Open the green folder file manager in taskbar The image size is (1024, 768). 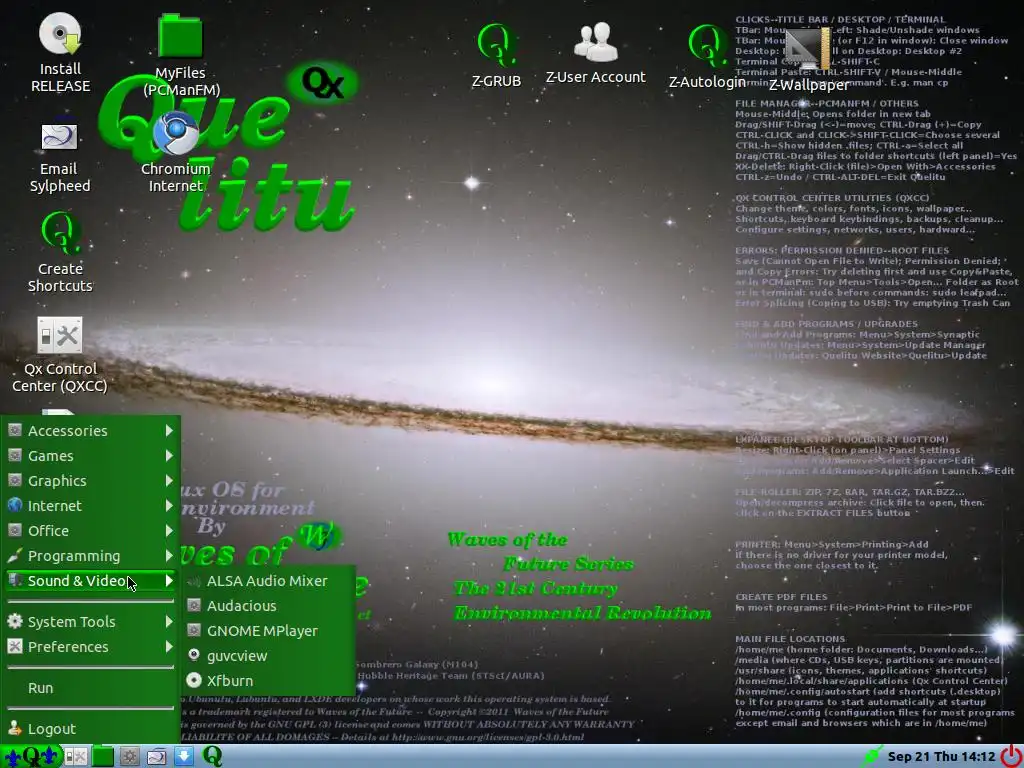click(103, 756)
